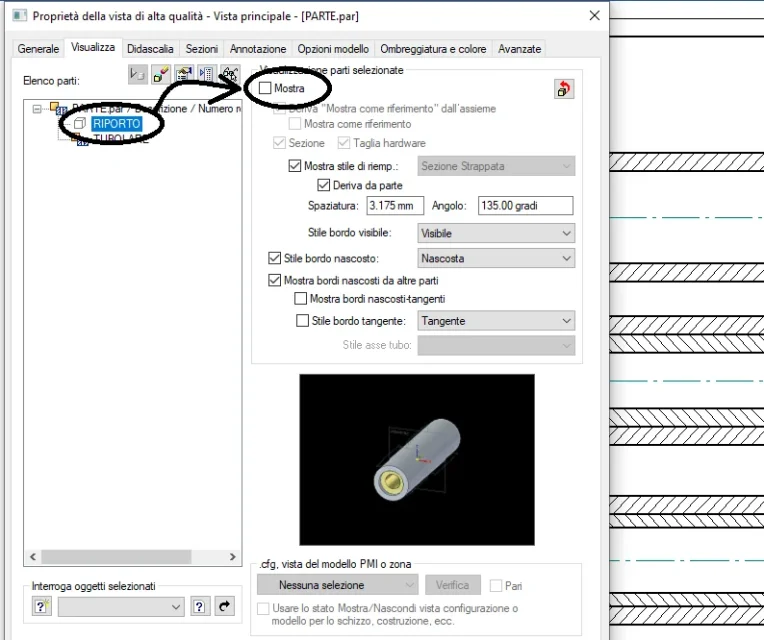Screen dimensions: 764x640
Task: Uncheck Deriva da parte
Action: (324, 185)
